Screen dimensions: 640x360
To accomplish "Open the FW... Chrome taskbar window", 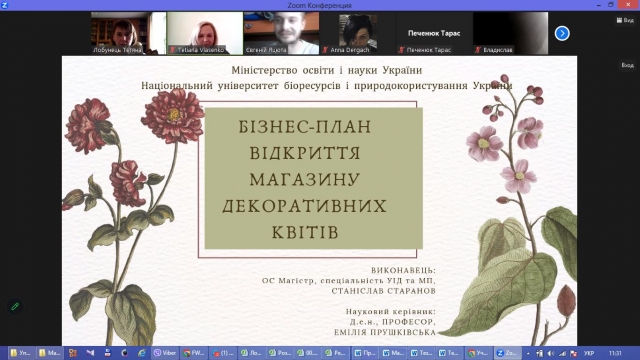I will 194,353.
